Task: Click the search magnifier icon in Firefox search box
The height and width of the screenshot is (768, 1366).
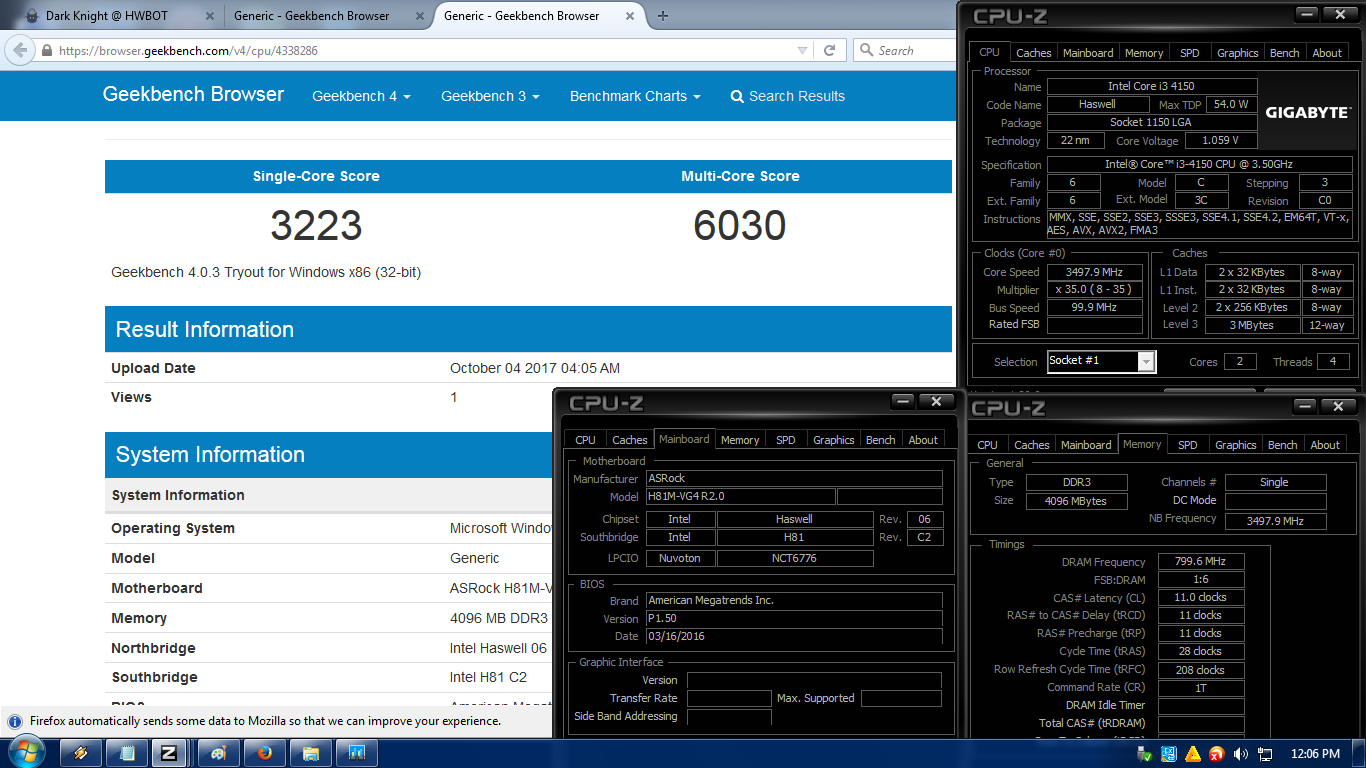Action: 866,50
